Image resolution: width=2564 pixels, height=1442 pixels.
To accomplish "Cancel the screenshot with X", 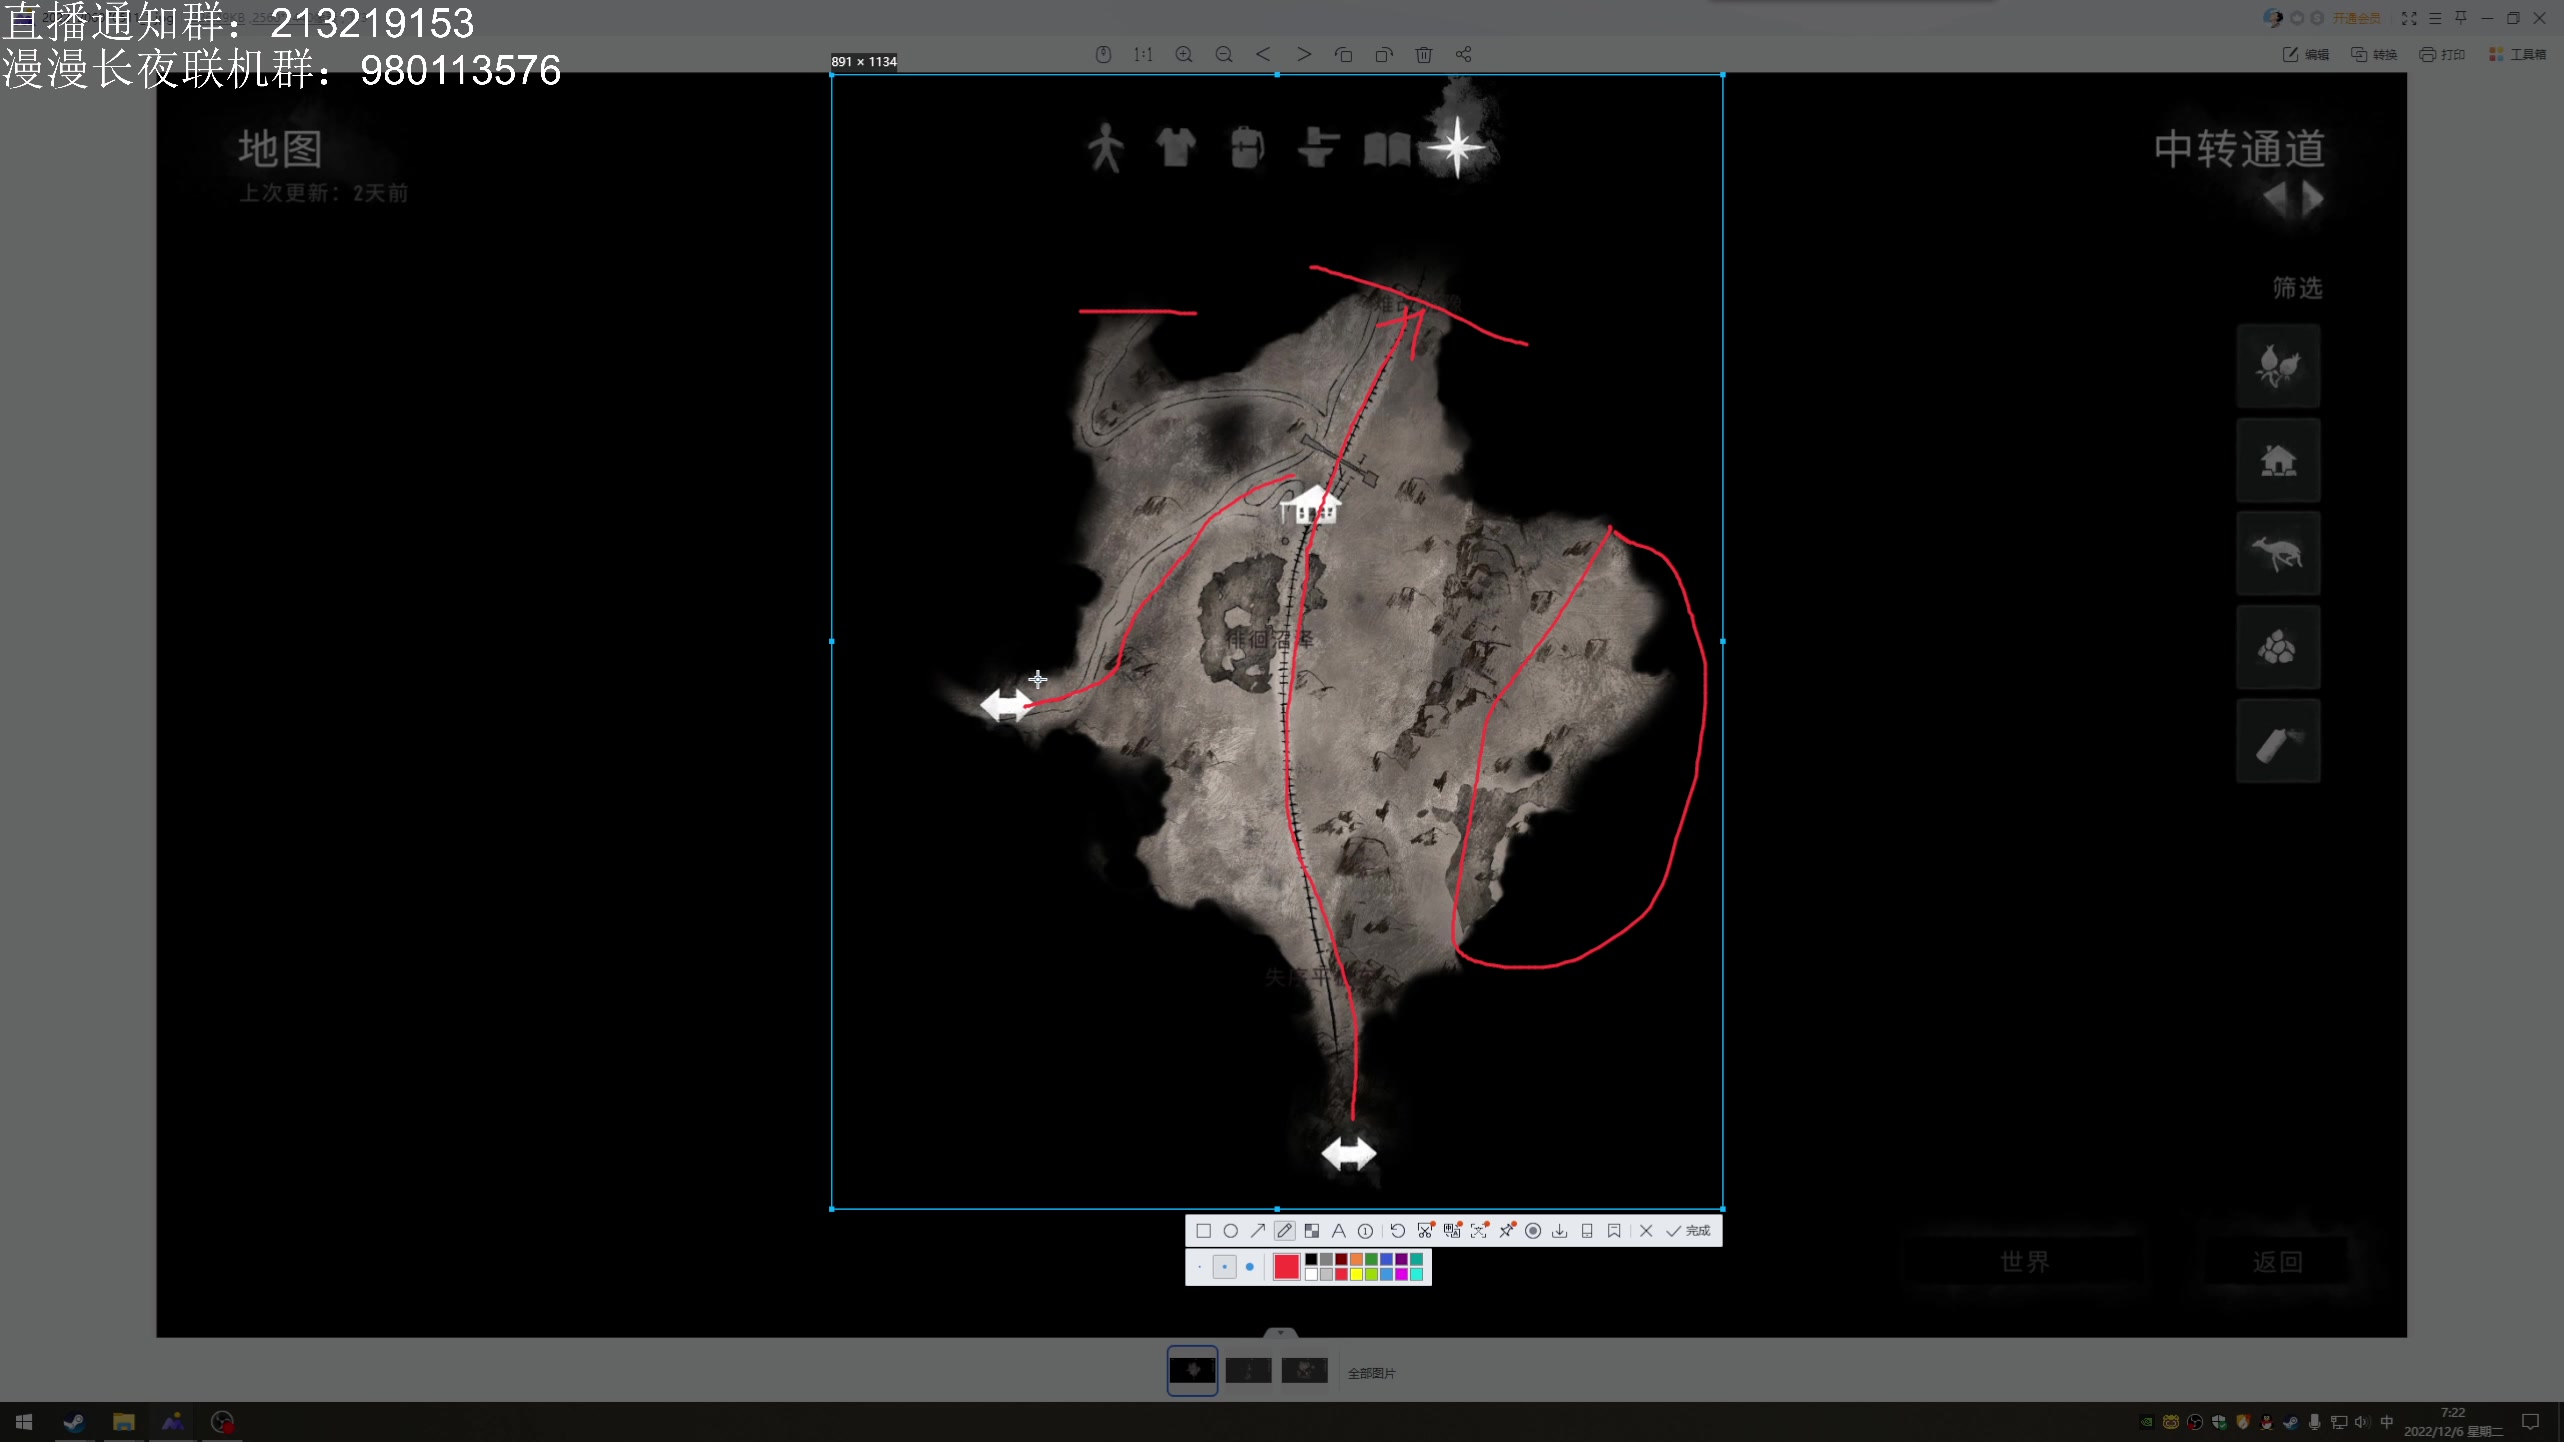I will (x=1646, y=1231).
